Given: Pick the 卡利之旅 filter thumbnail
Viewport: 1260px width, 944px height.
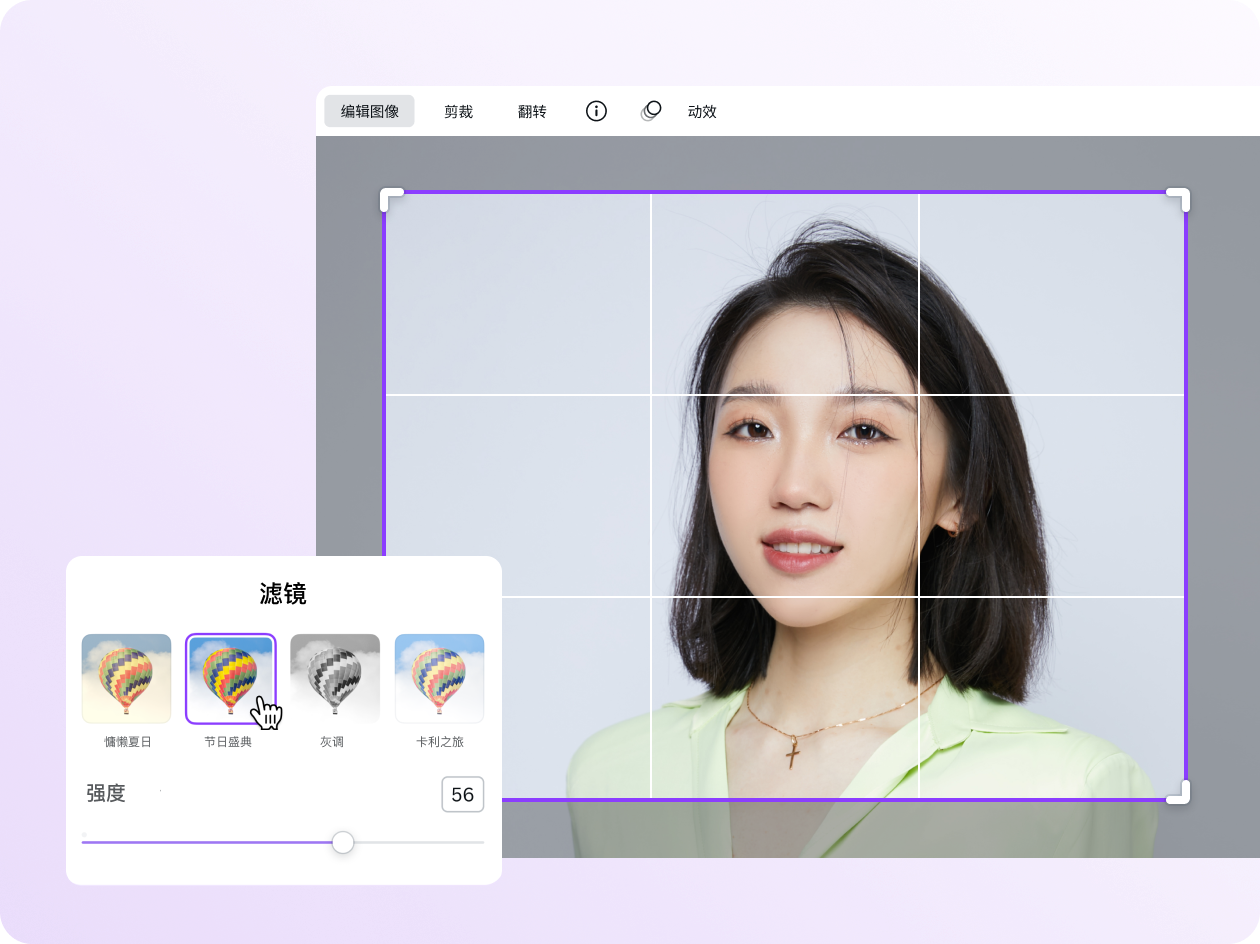Looking at the screenshot, I should [x=439, y=678].
